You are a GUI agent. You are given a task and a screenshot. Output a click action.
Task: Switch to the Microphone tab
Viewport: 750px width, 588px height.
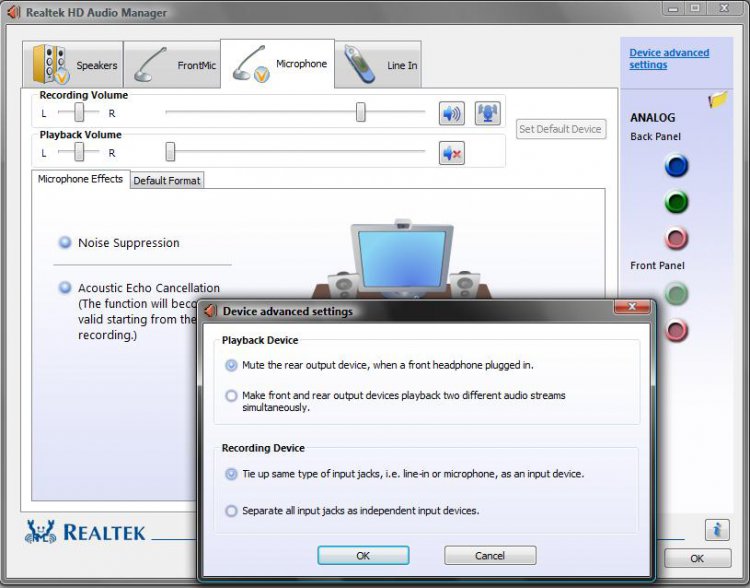(277, 64)
